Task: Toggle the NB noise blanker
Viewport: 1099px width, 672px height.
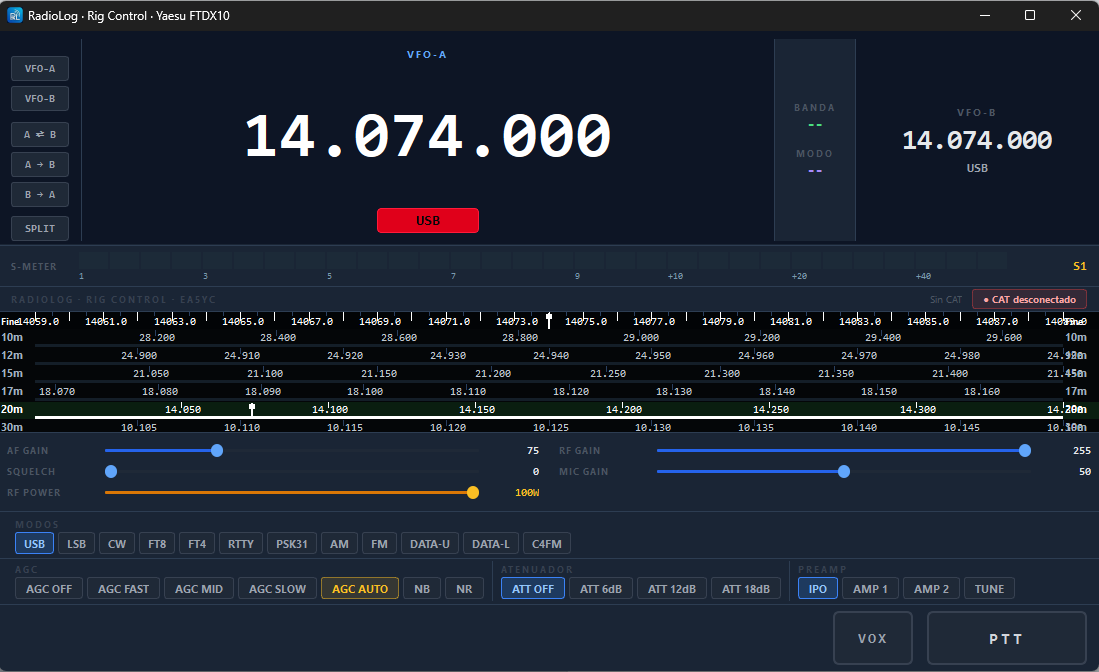Action: 422,589
